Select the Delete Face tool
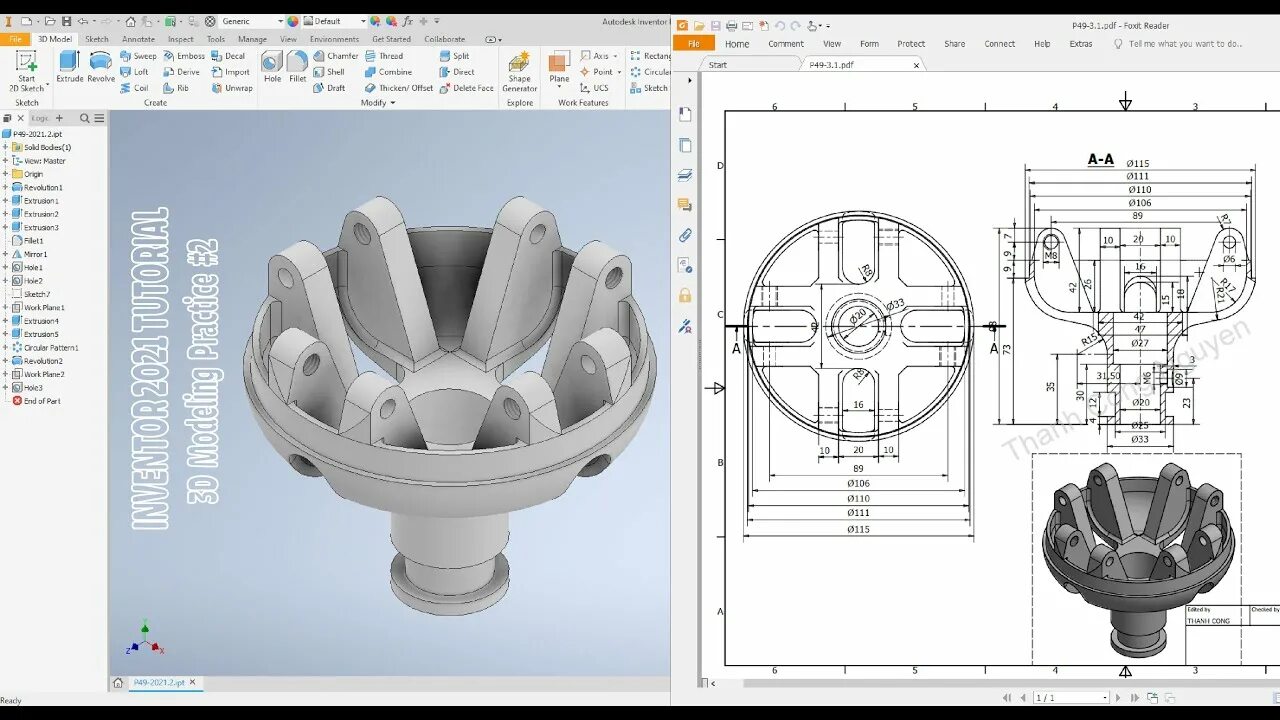Screen dimensions: 1280x720 (466, 88)
